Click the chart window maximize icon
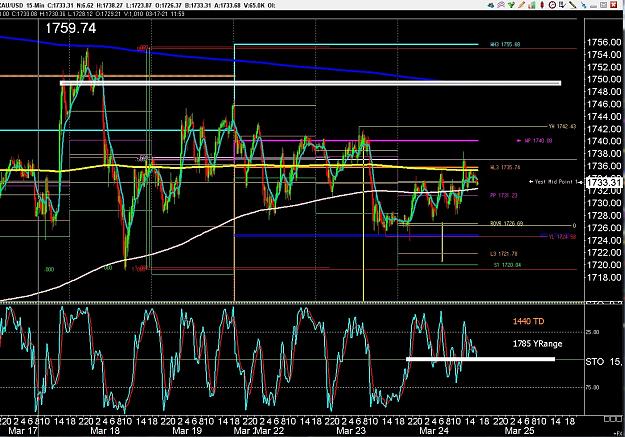This screenshot has height=437, width=625. [x=603, y=5]
